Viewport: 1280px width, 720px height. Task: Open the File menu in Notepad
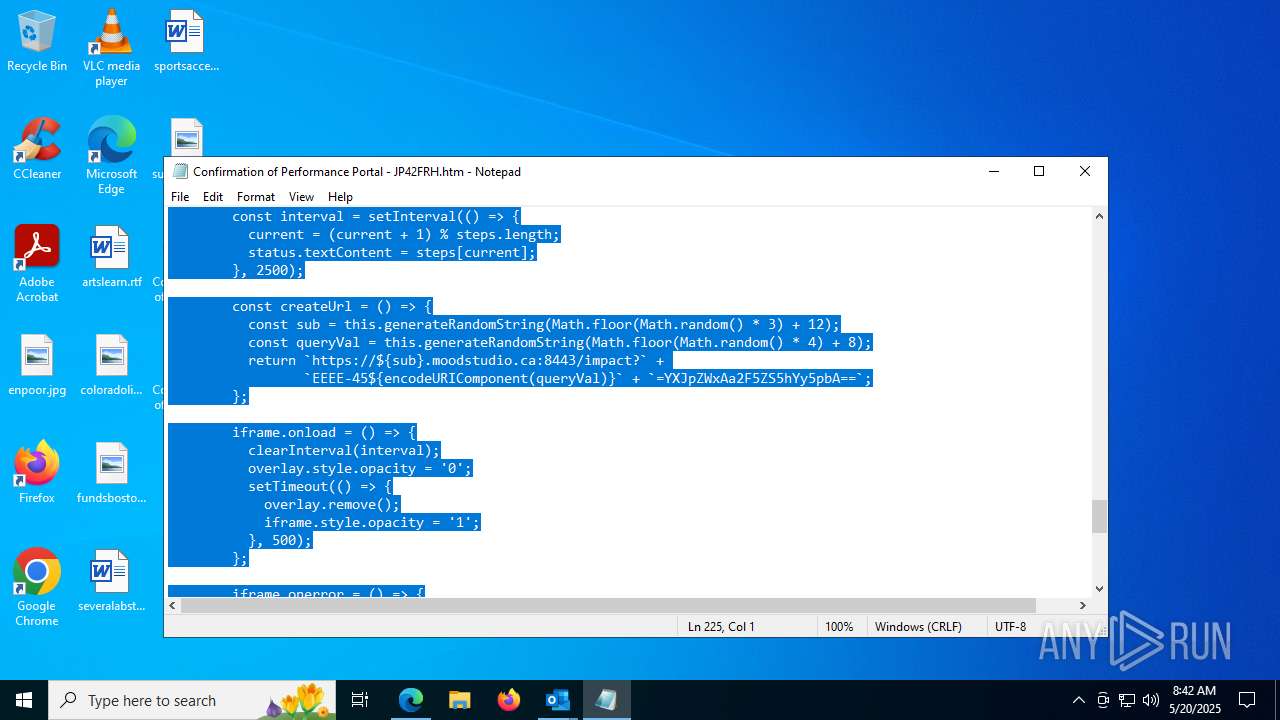pos(180,197)
